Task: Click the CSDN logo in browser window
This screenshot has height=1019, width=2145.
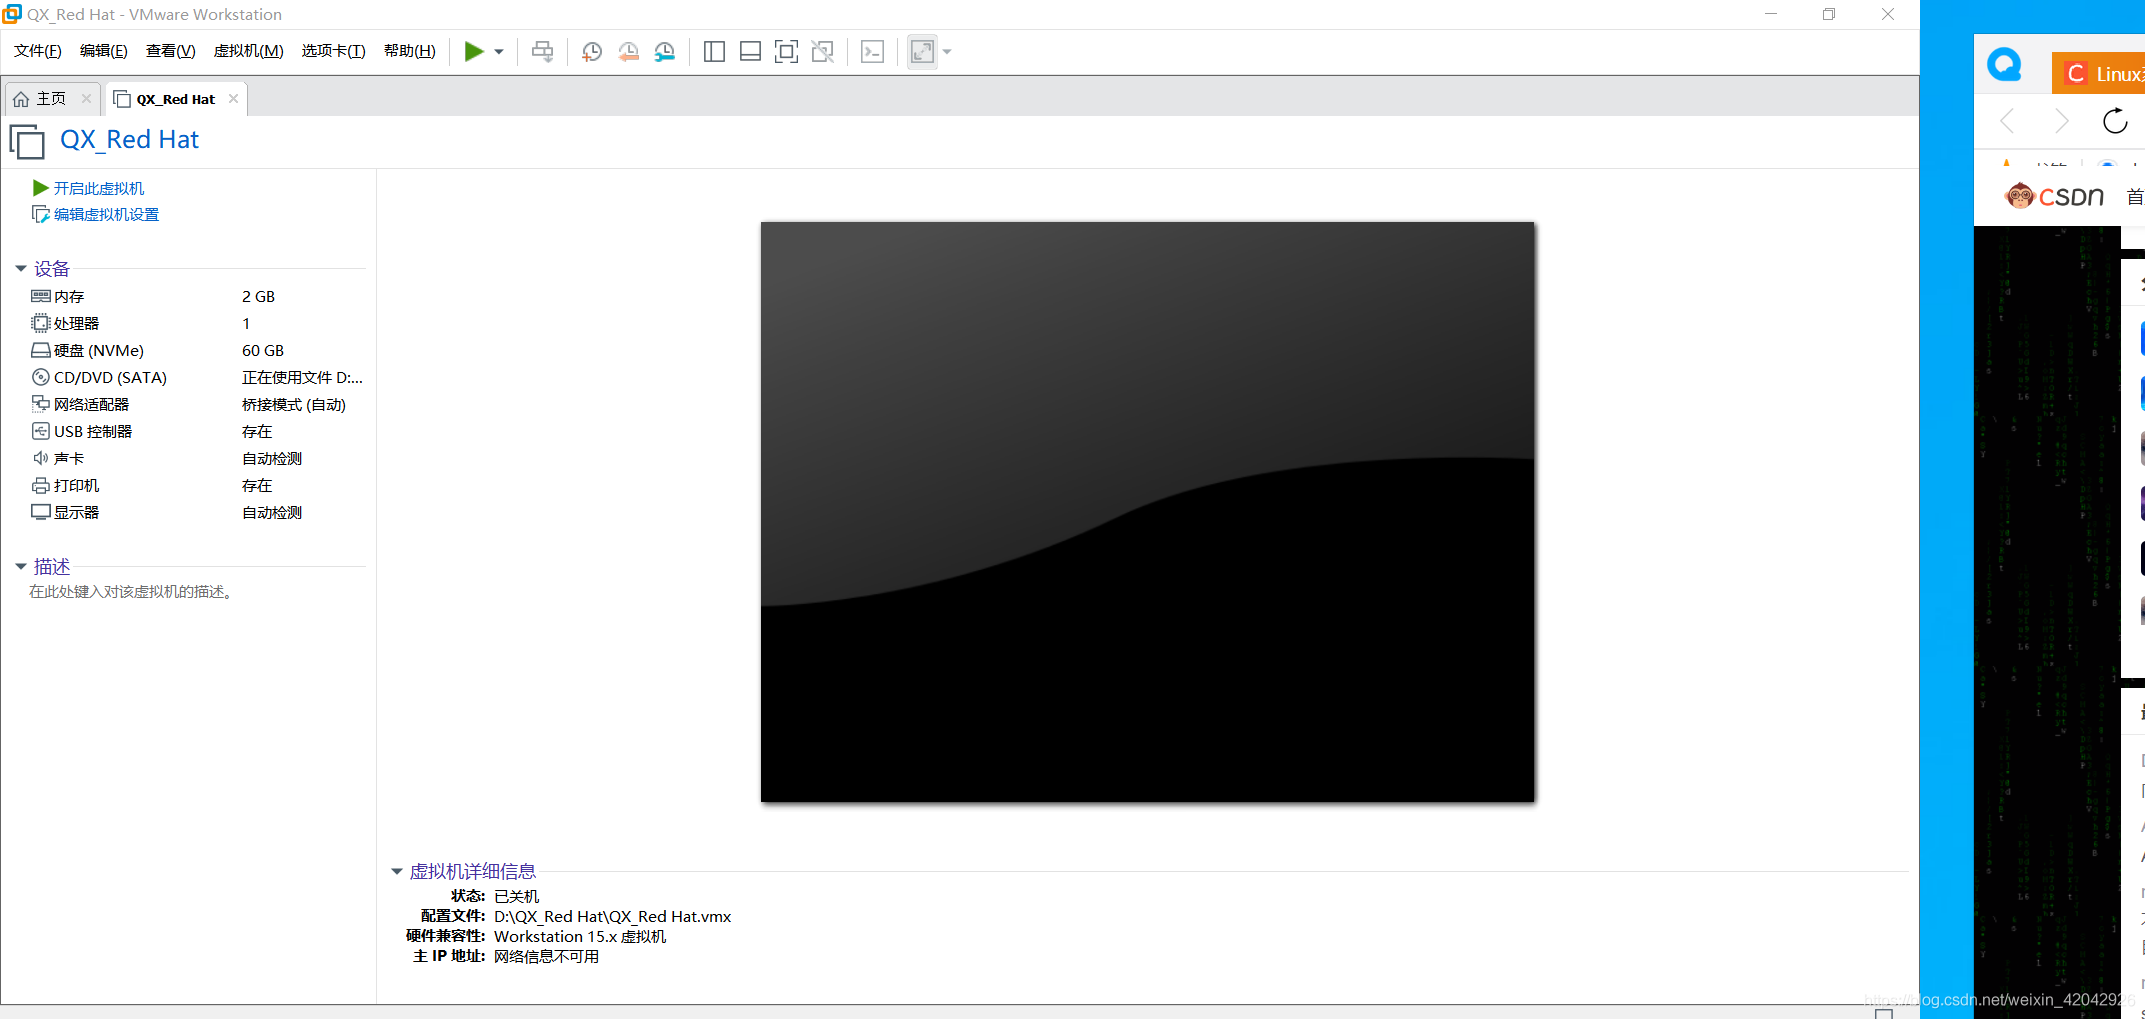Action: (x=2054, y=196)
